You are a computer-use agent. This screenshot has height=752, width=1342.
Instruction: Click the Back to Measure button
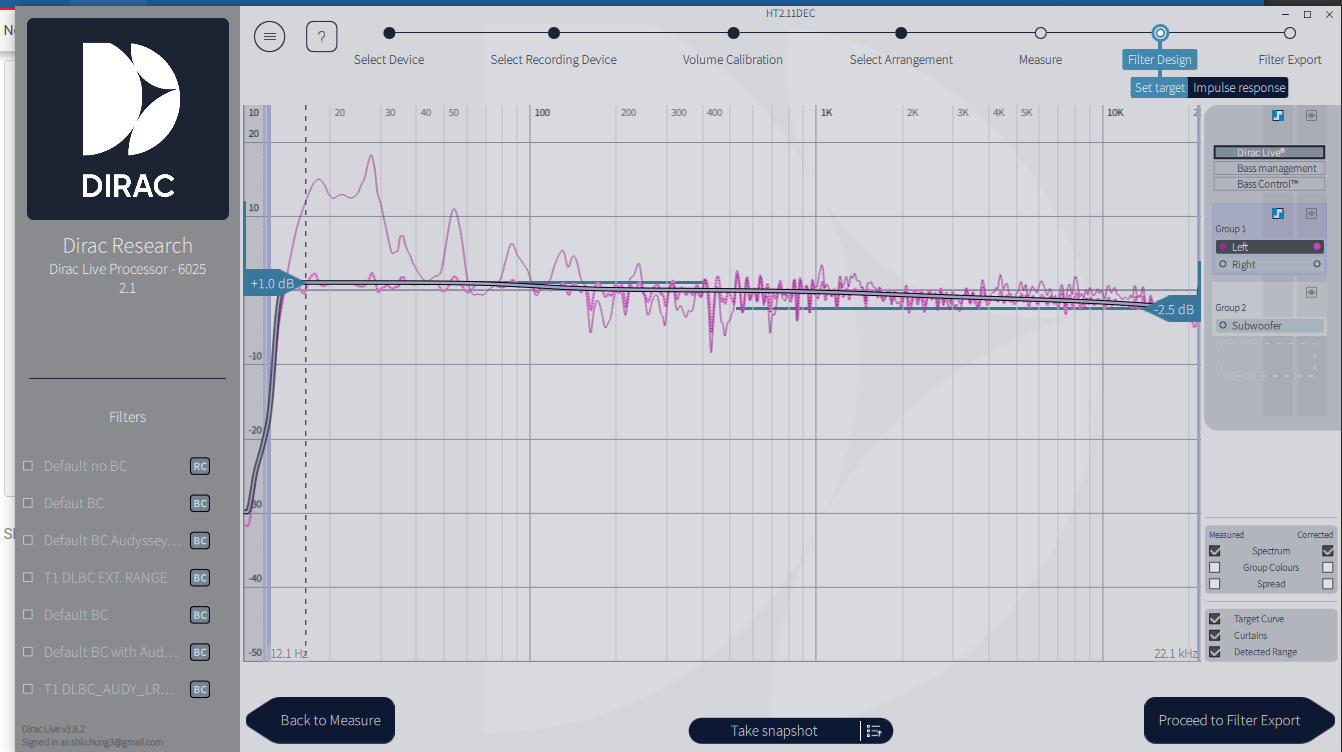[330, 720]
